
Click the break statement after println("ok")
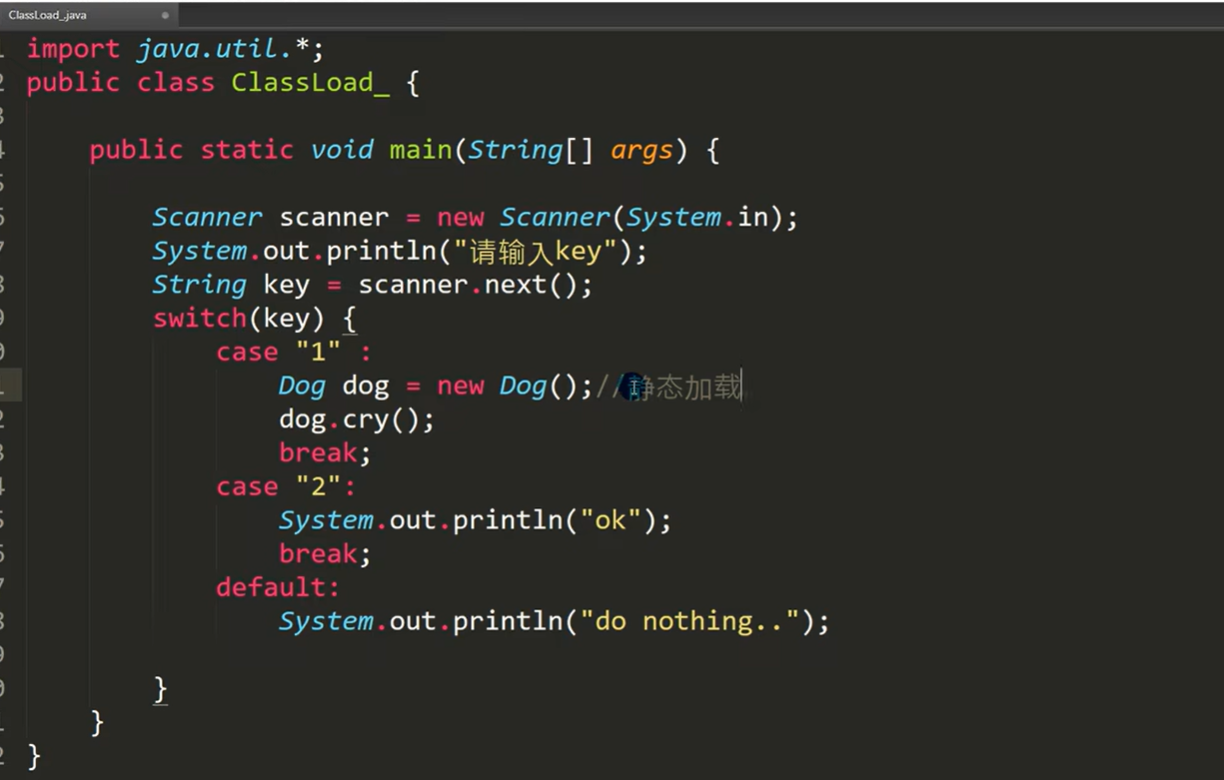[x=325, y=554]
